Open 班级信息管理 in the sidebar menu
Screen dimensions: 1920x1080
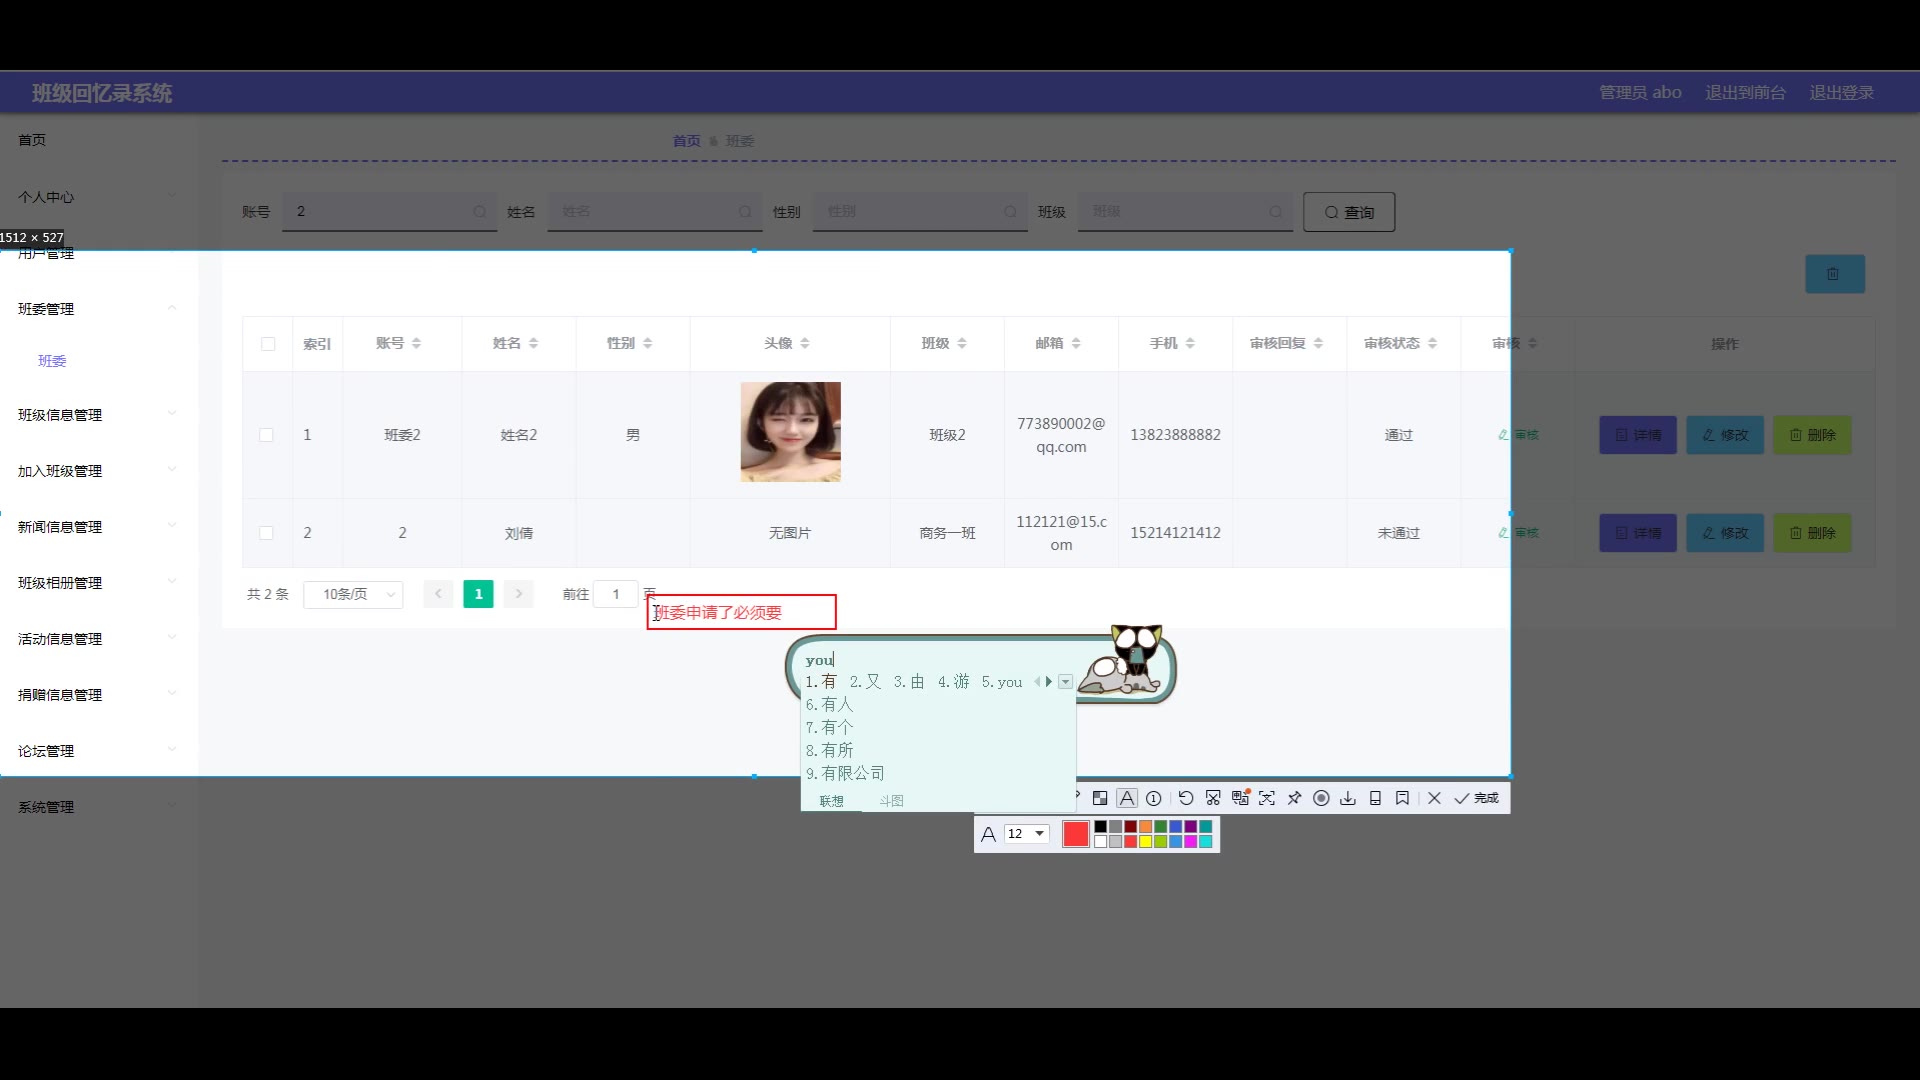(x=60, y=415)
